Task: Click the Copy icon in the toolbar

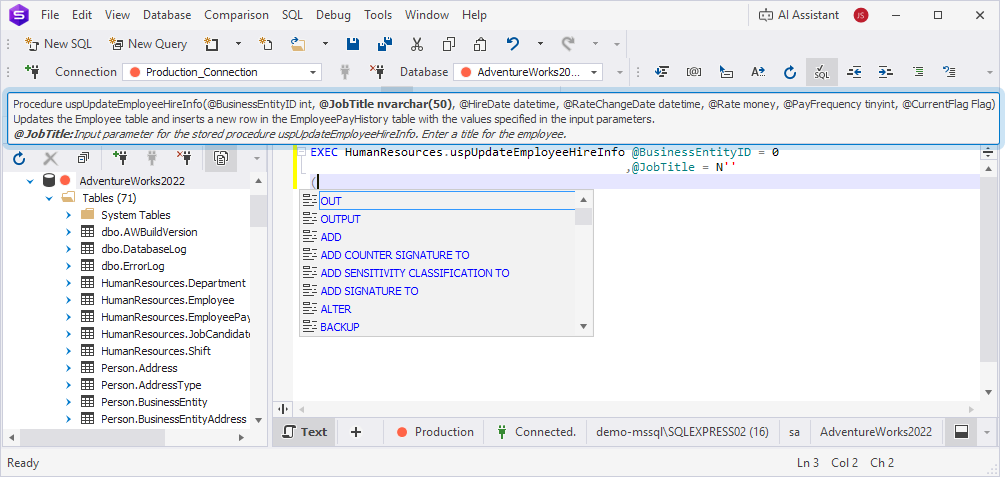Action: coord(449,44)
